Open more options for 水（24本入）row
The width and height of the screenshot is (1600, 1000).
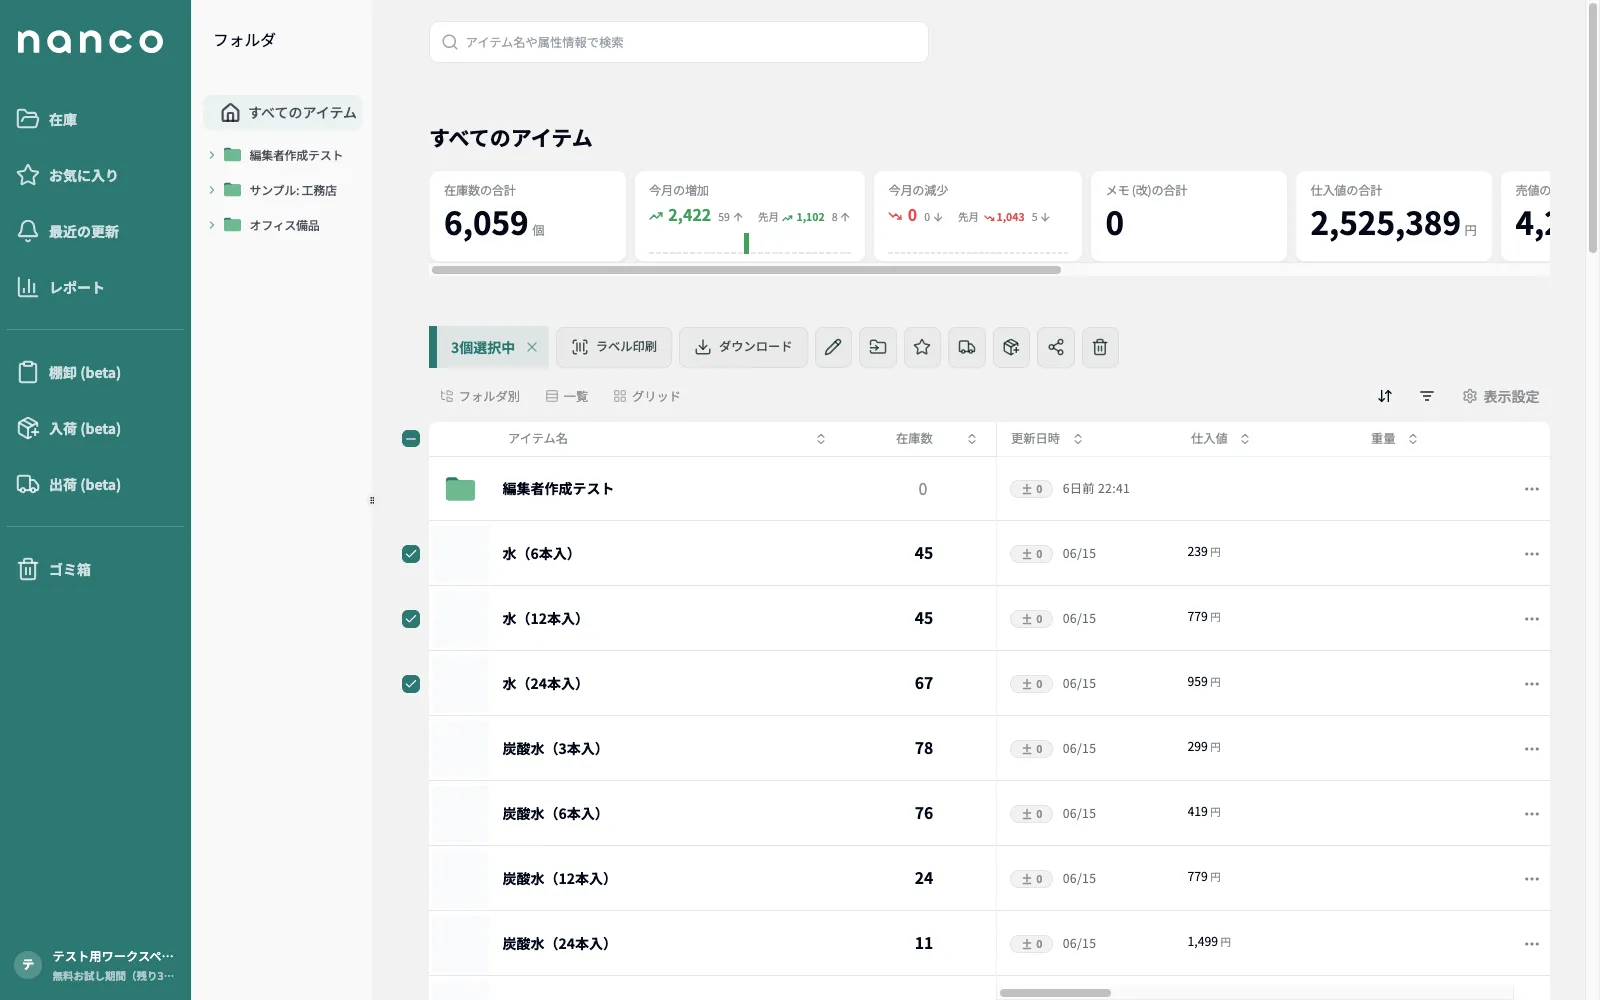coord(1532,684)
